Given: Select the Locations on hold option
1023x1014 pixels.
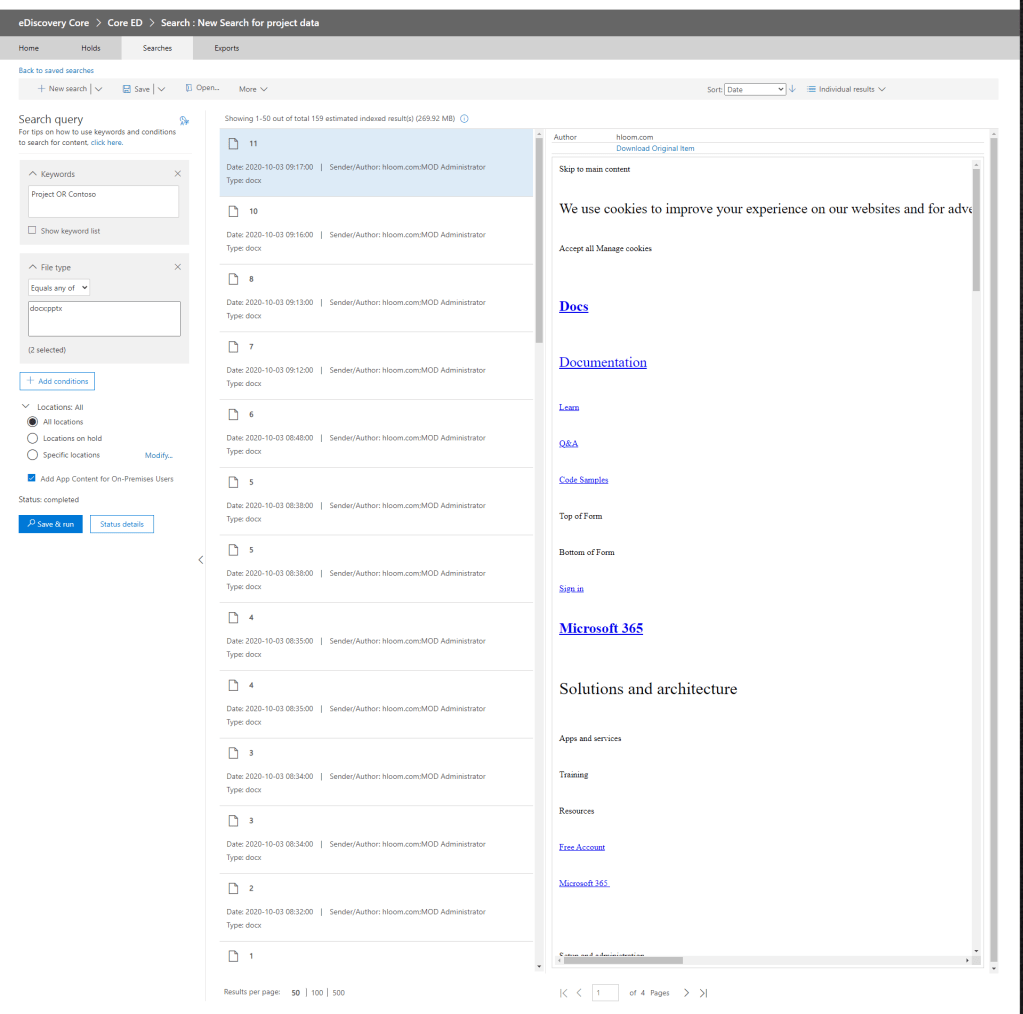Looking at the screenshot, I should click(x=33, y=438).
